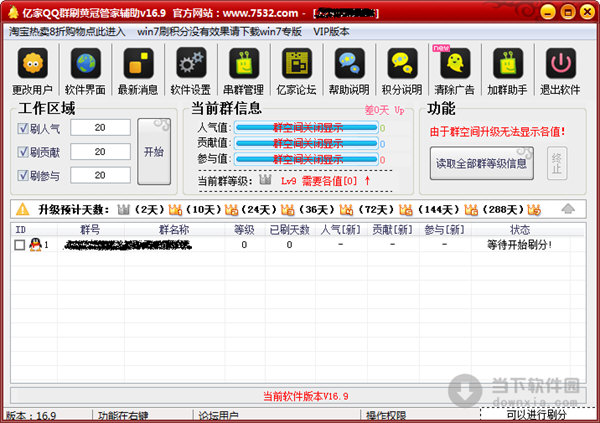Open the 更改用户 toolbar icon

click(x=33, y=64)
